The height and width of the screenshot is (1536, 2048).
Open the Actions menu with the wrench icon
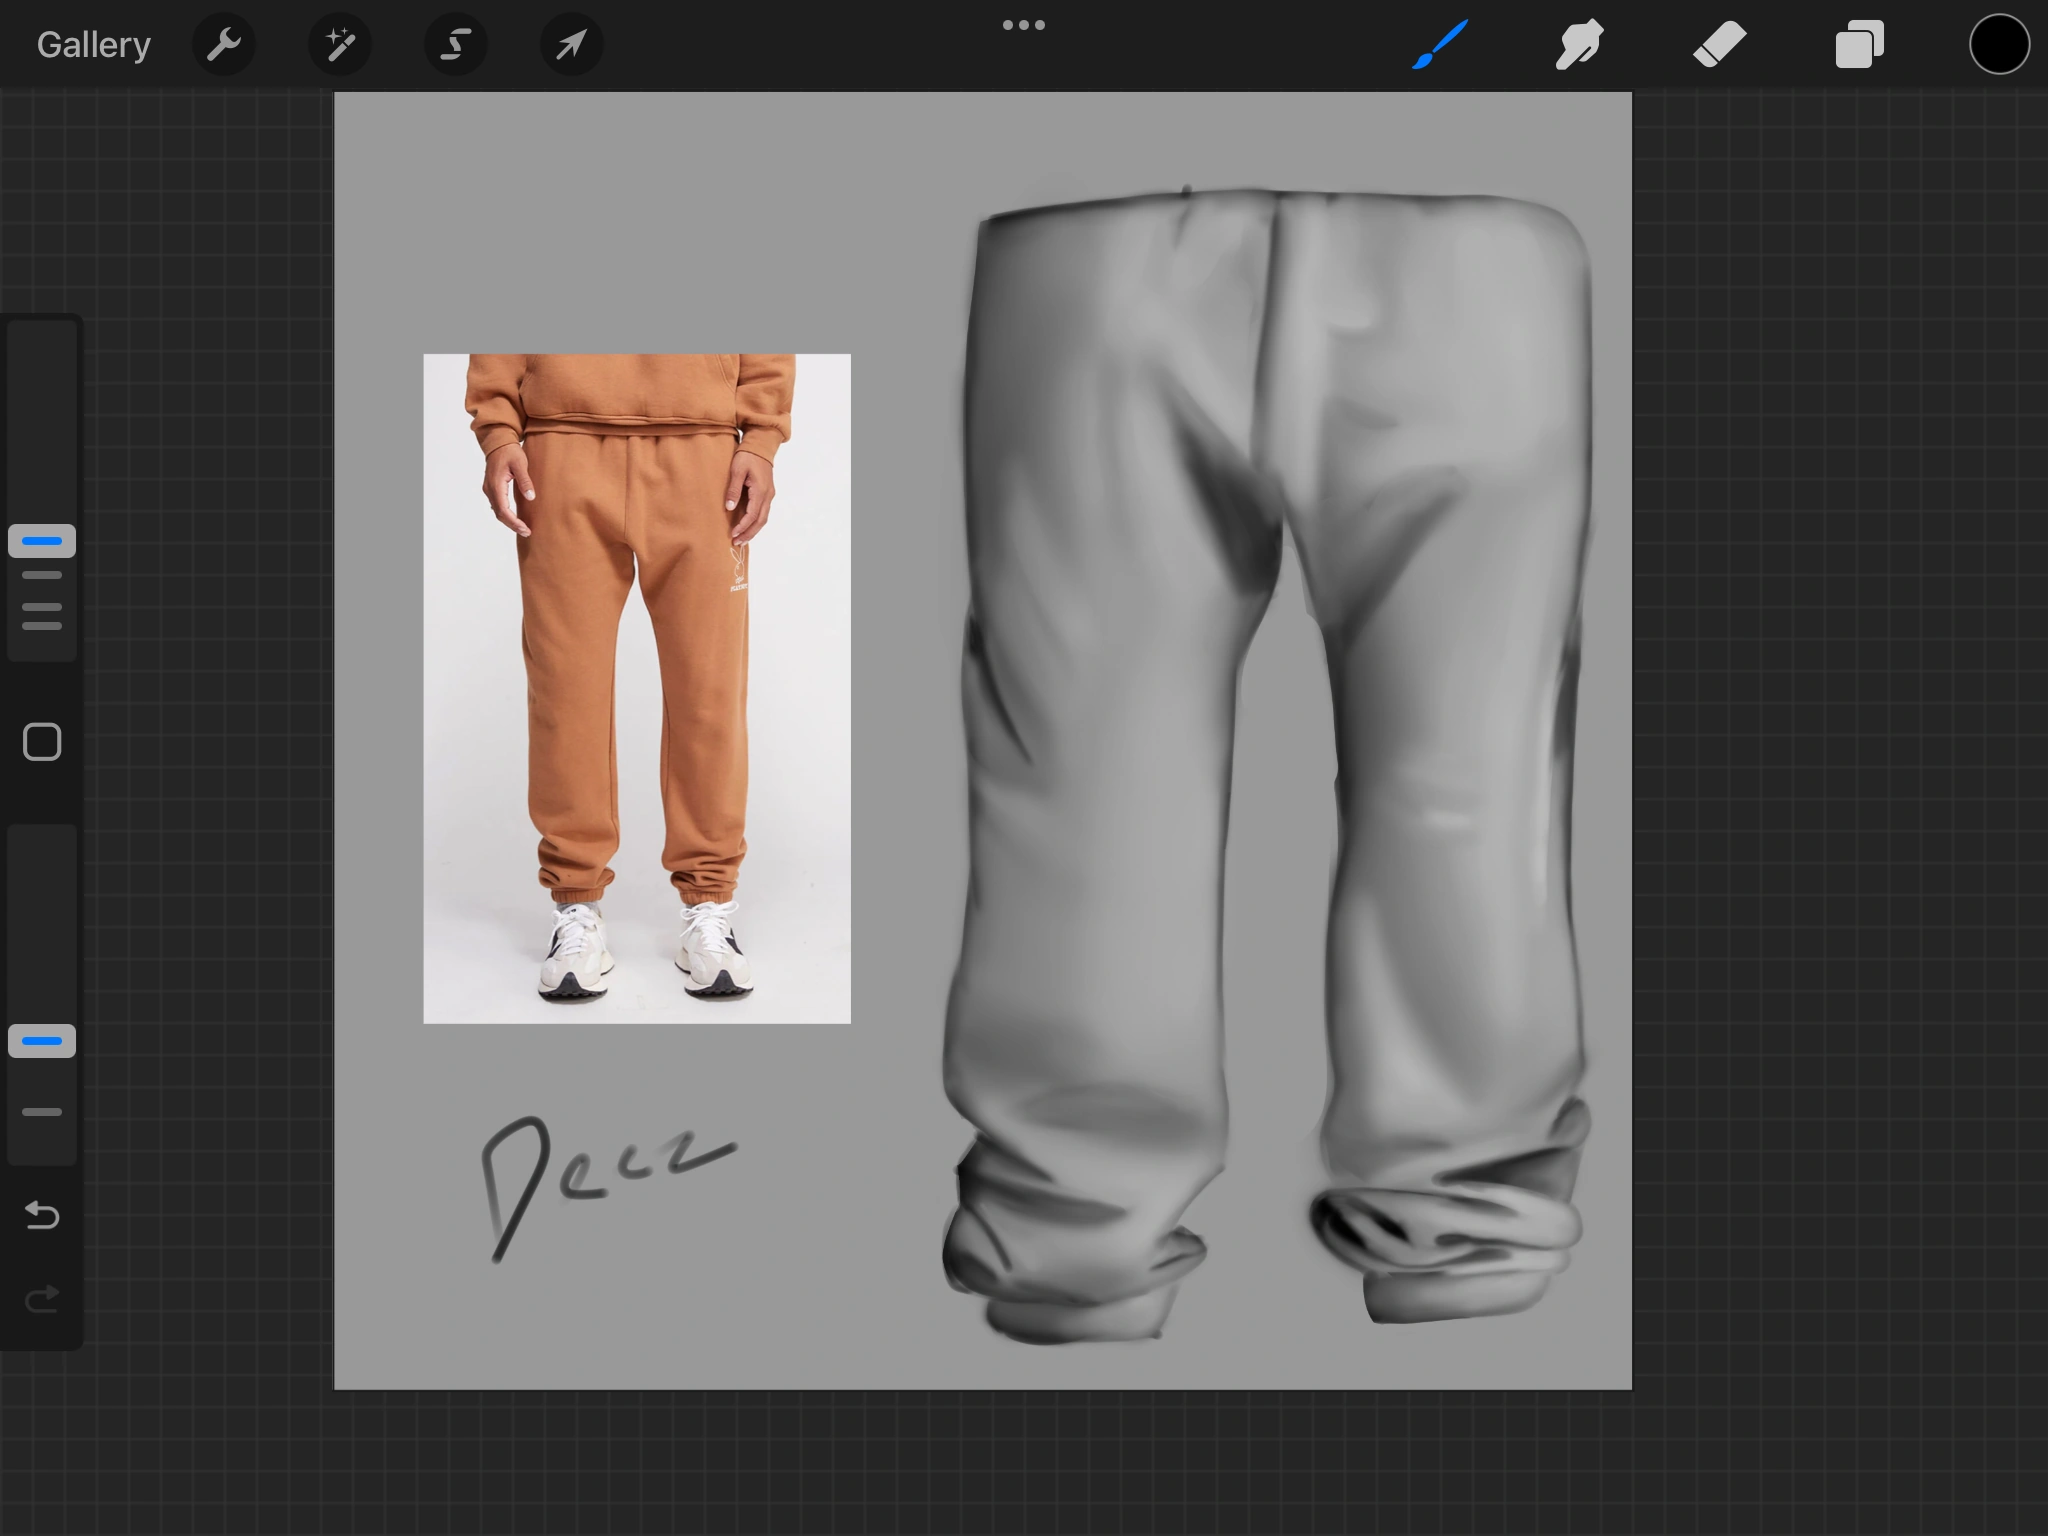click(x=224, y=44)
